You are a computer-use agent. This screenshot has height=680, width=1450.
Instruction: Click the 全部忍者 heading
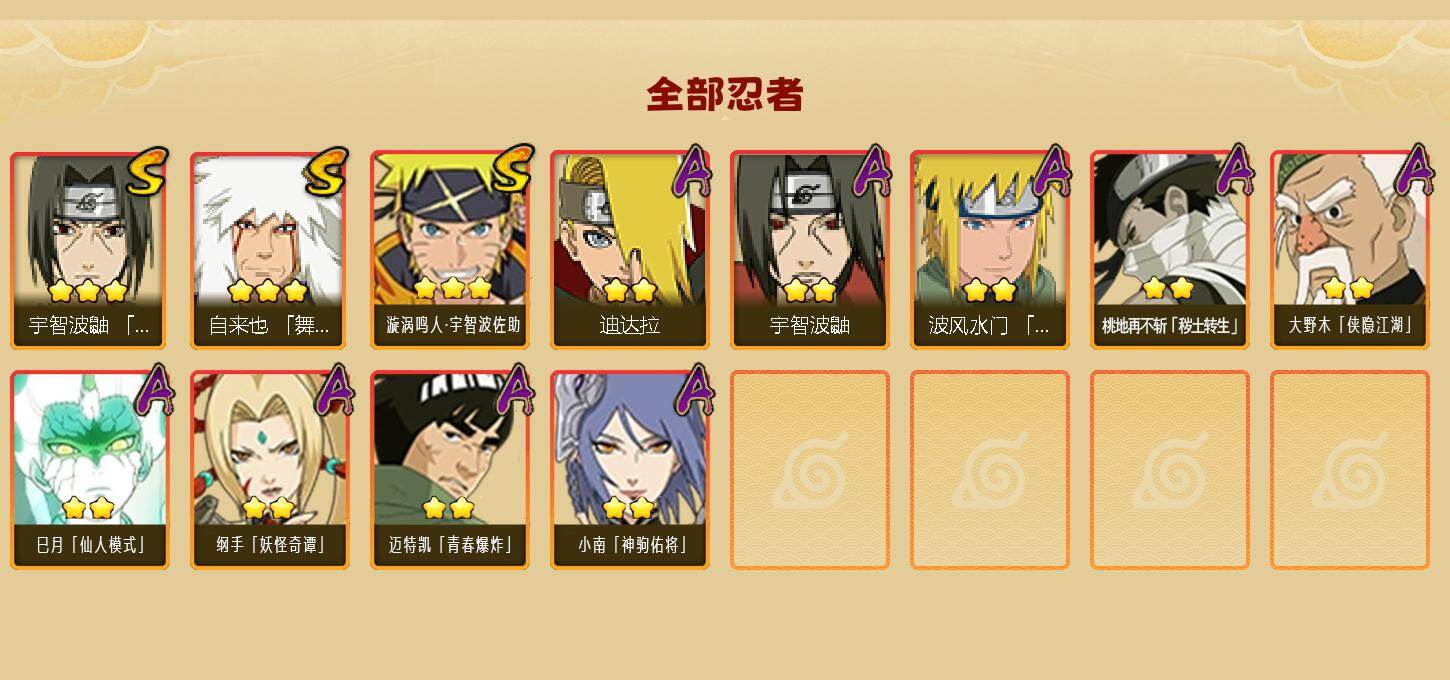pyautogui.click(x=725, y=95)
